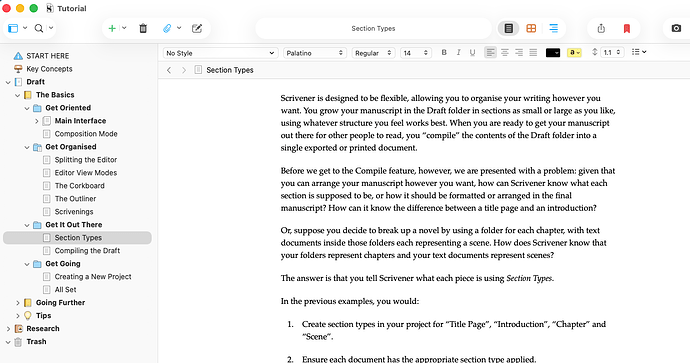Open the Add item dropdown arrow

[x=124, y=28]
